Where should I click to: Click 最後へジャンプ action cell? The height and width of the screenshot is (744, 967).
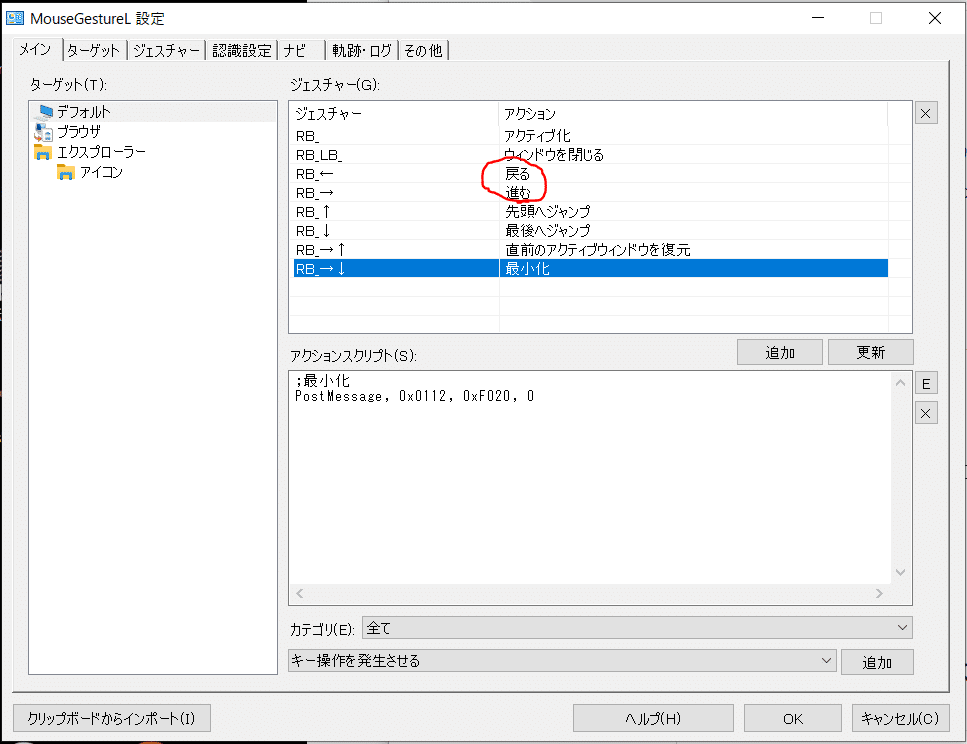[548, 231]
